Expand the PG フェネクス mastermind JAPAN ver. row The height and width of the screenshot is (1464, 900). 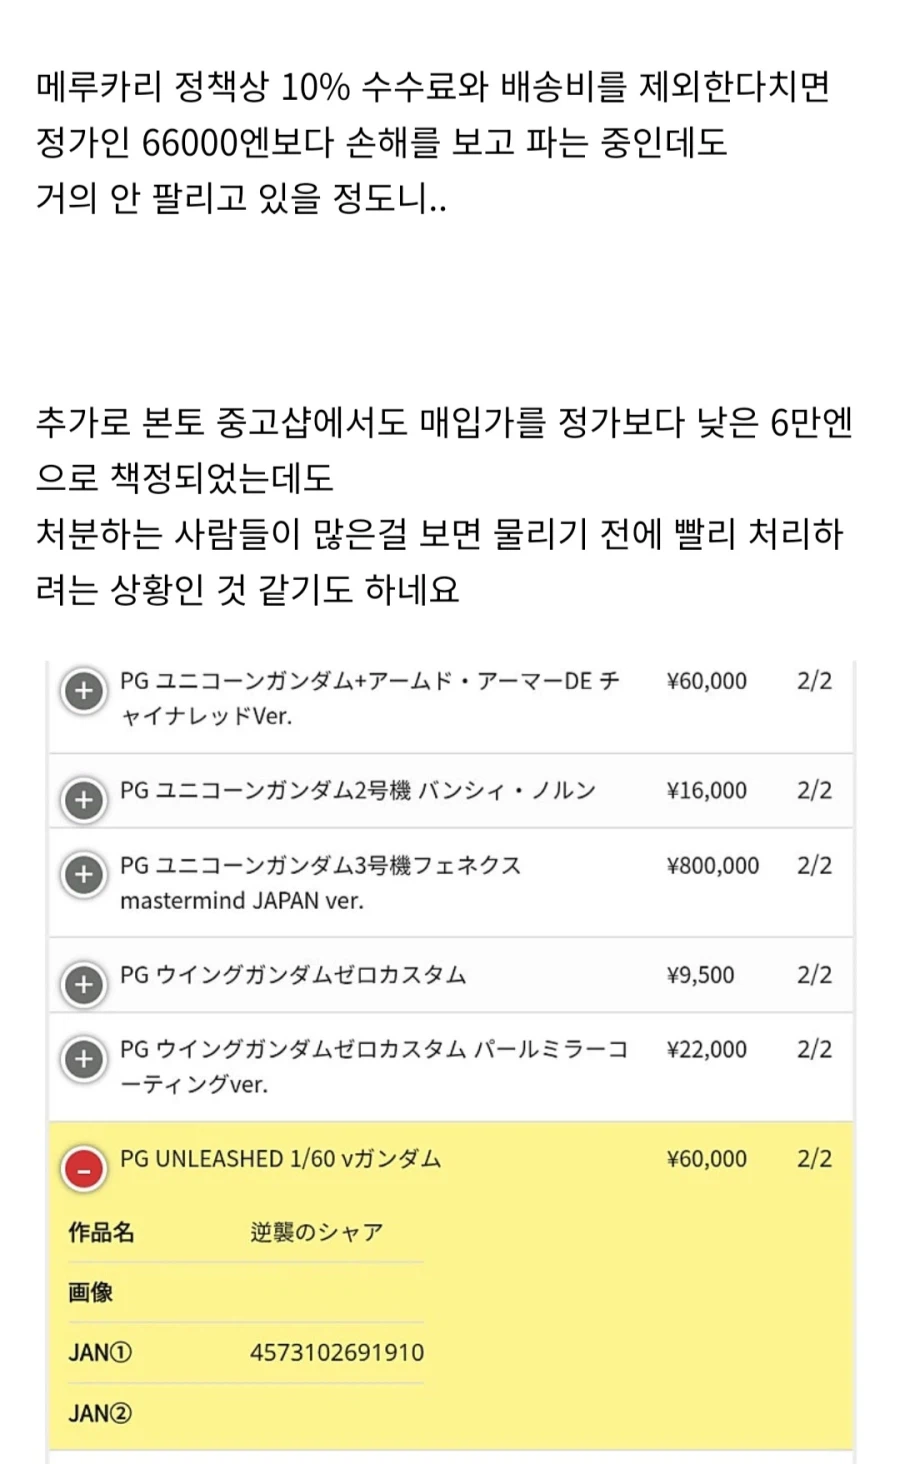[84, 875]
